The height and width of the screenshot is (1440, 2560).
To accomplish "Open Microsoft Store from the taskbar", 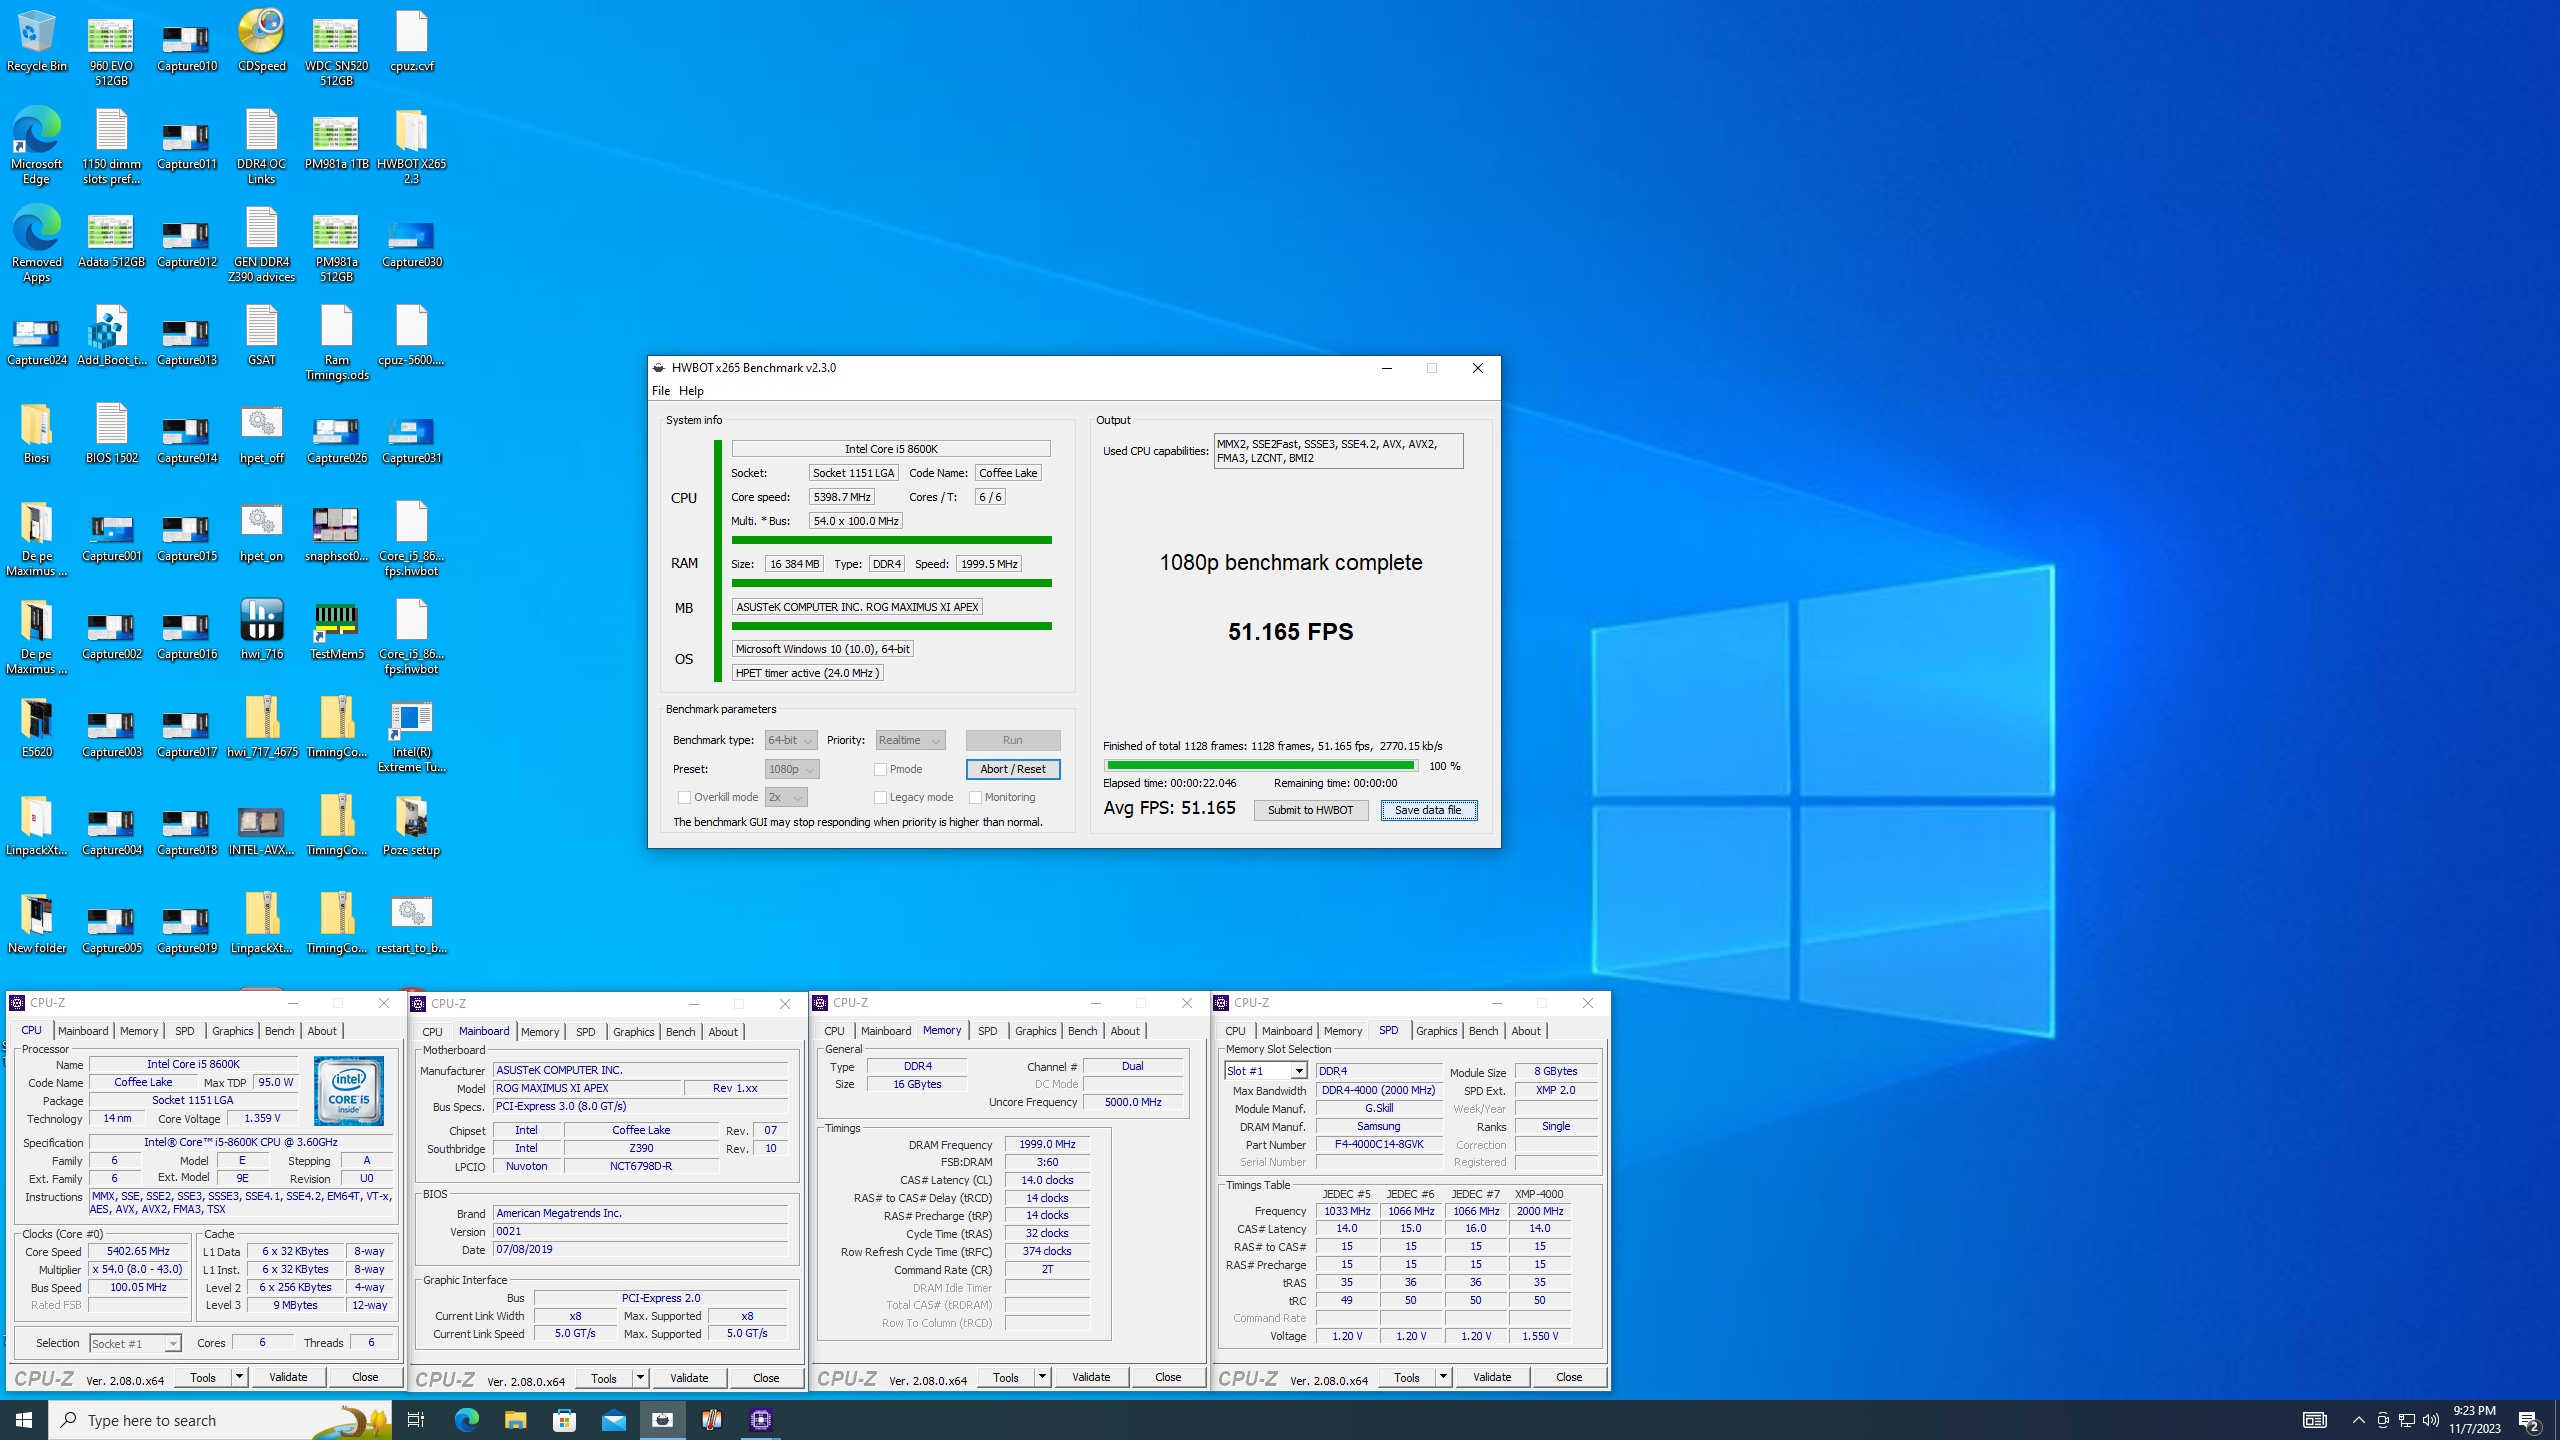I will [x=564, y=1420].
